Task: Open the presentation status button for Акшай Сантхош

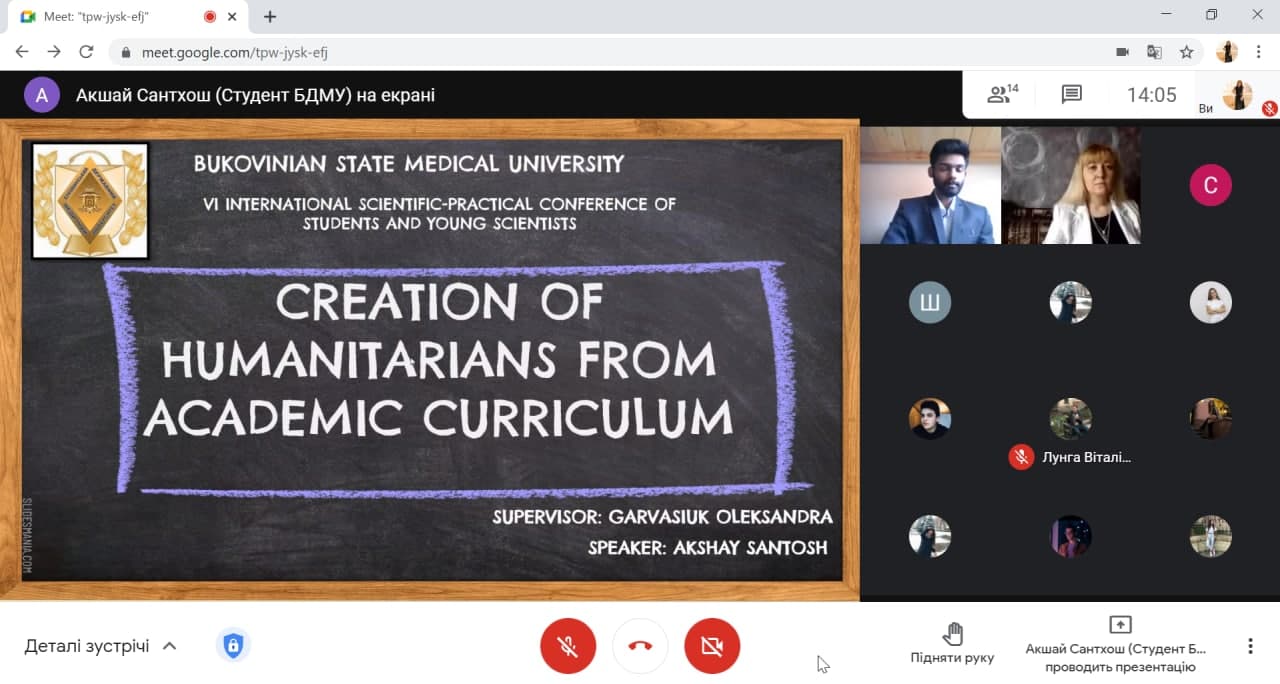Action: [x=1120, y=644]
